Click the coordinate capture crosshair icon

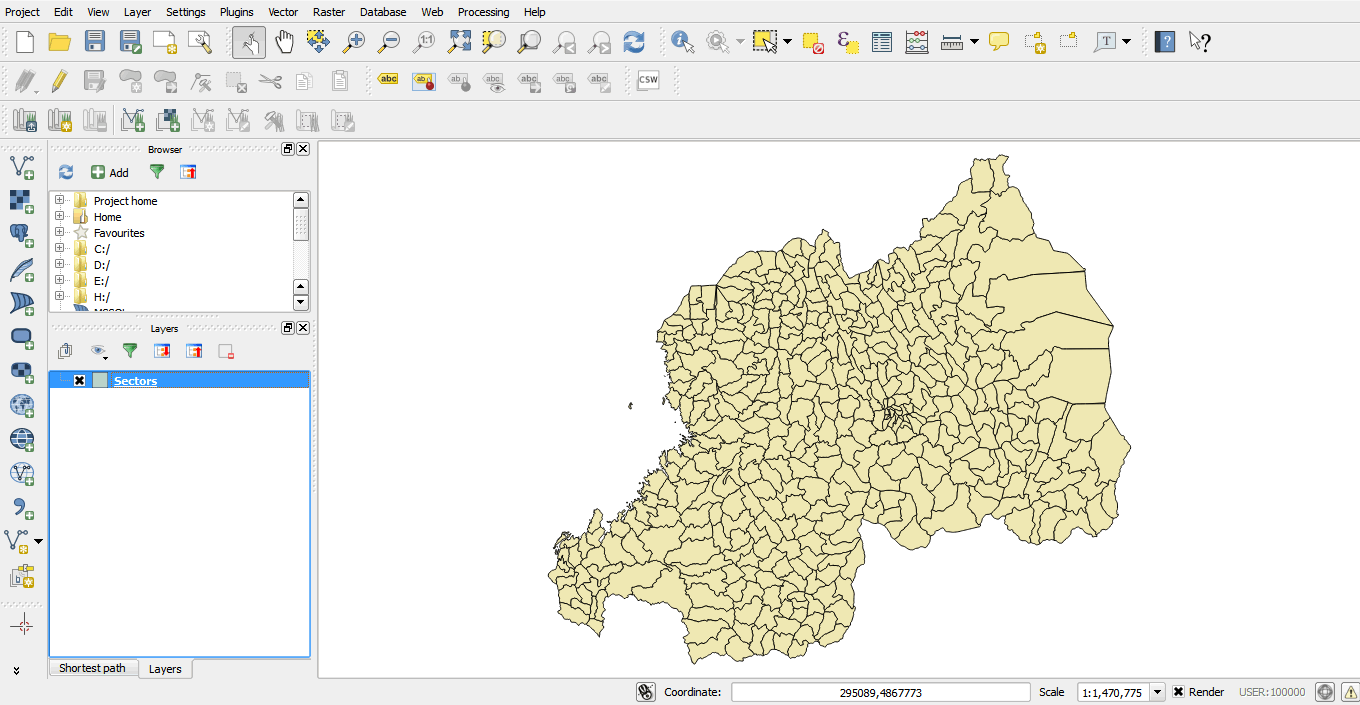(x=22, y=625)
